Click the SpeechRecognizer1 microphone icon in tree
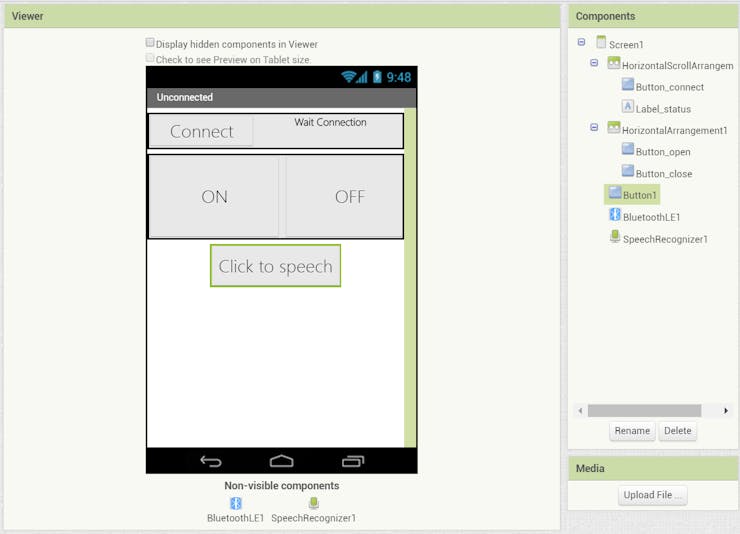 coord(615,236)
